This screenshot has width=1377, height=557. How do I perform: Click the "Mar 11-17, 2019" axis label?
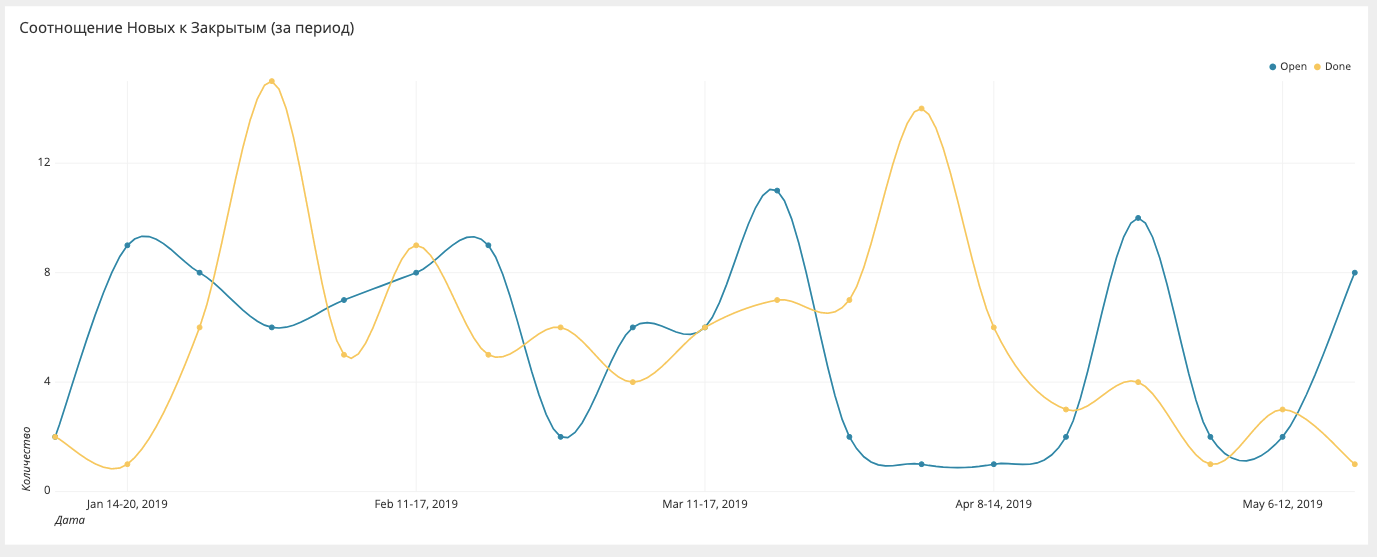[x=705, y=504]
